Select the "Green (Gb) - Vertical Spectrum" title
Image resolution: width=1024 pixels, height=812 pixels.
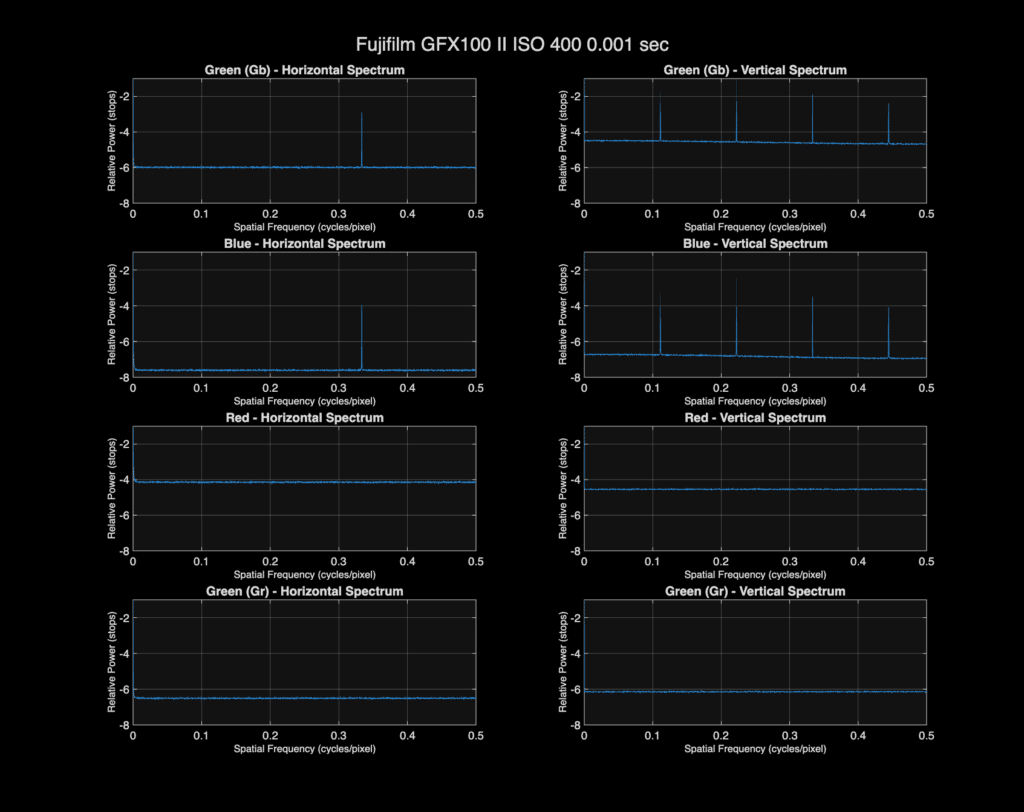[755, 70]
